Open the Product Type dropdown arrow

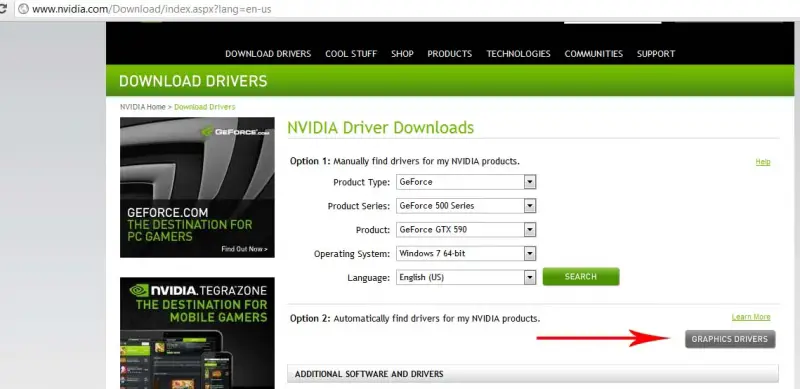coord(530,182)
